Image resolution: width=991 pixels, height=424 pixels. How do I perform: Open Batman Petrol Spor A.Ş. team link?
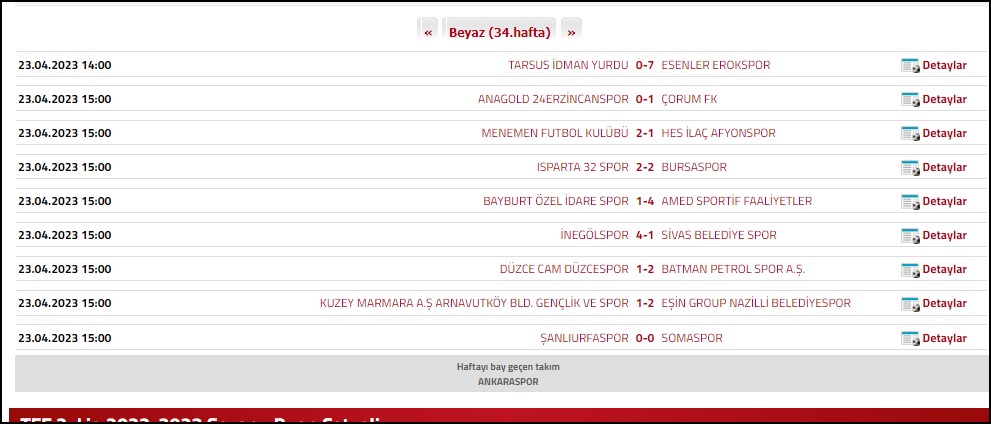click(732, 269)
